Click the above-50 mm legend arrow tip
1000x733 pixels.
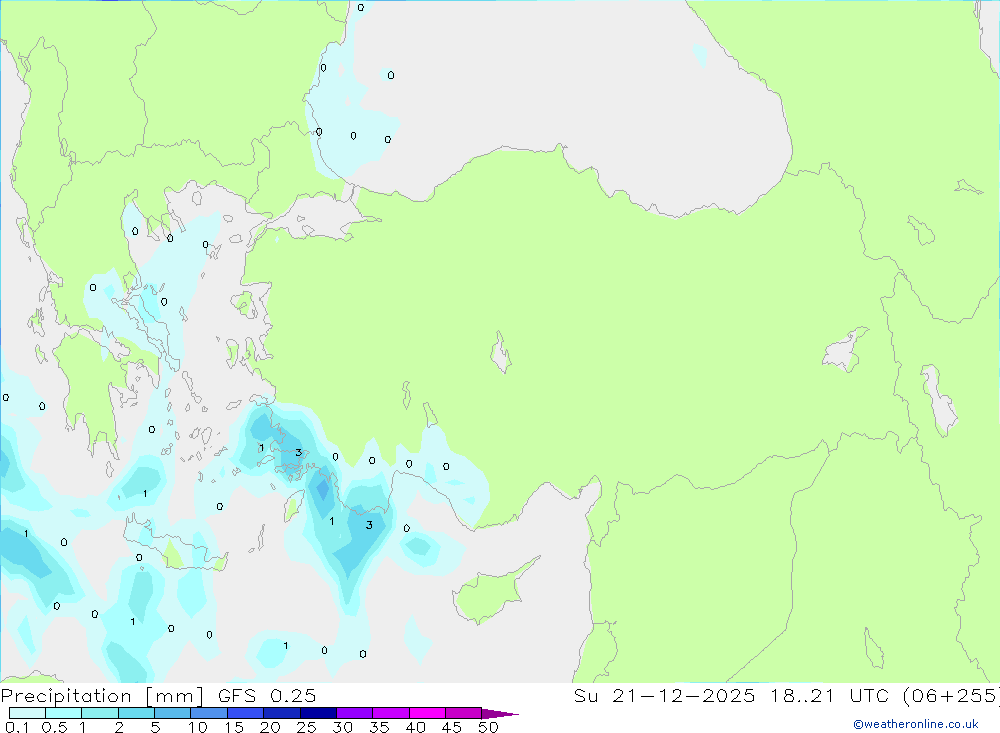500,714
